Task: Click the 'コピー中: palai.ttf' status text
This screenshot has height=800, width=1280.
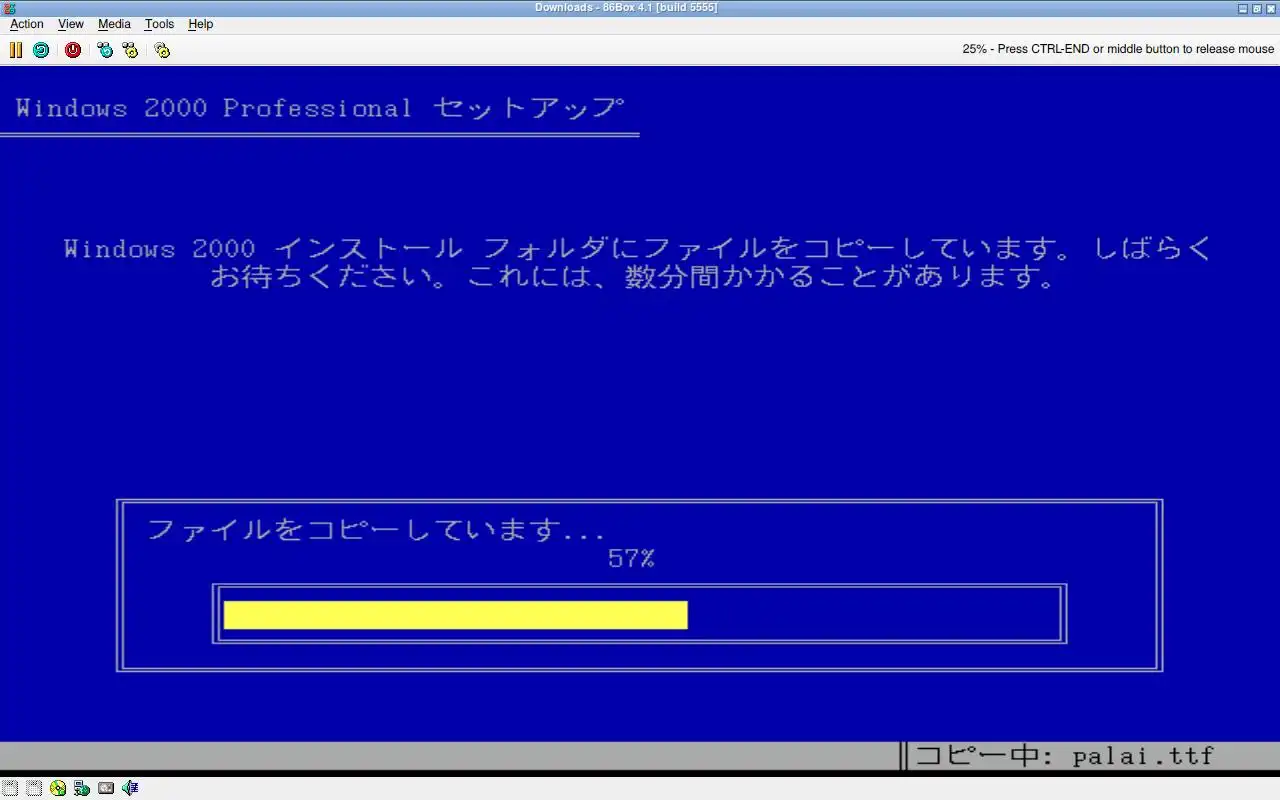Action: (x=1064, y=756)
